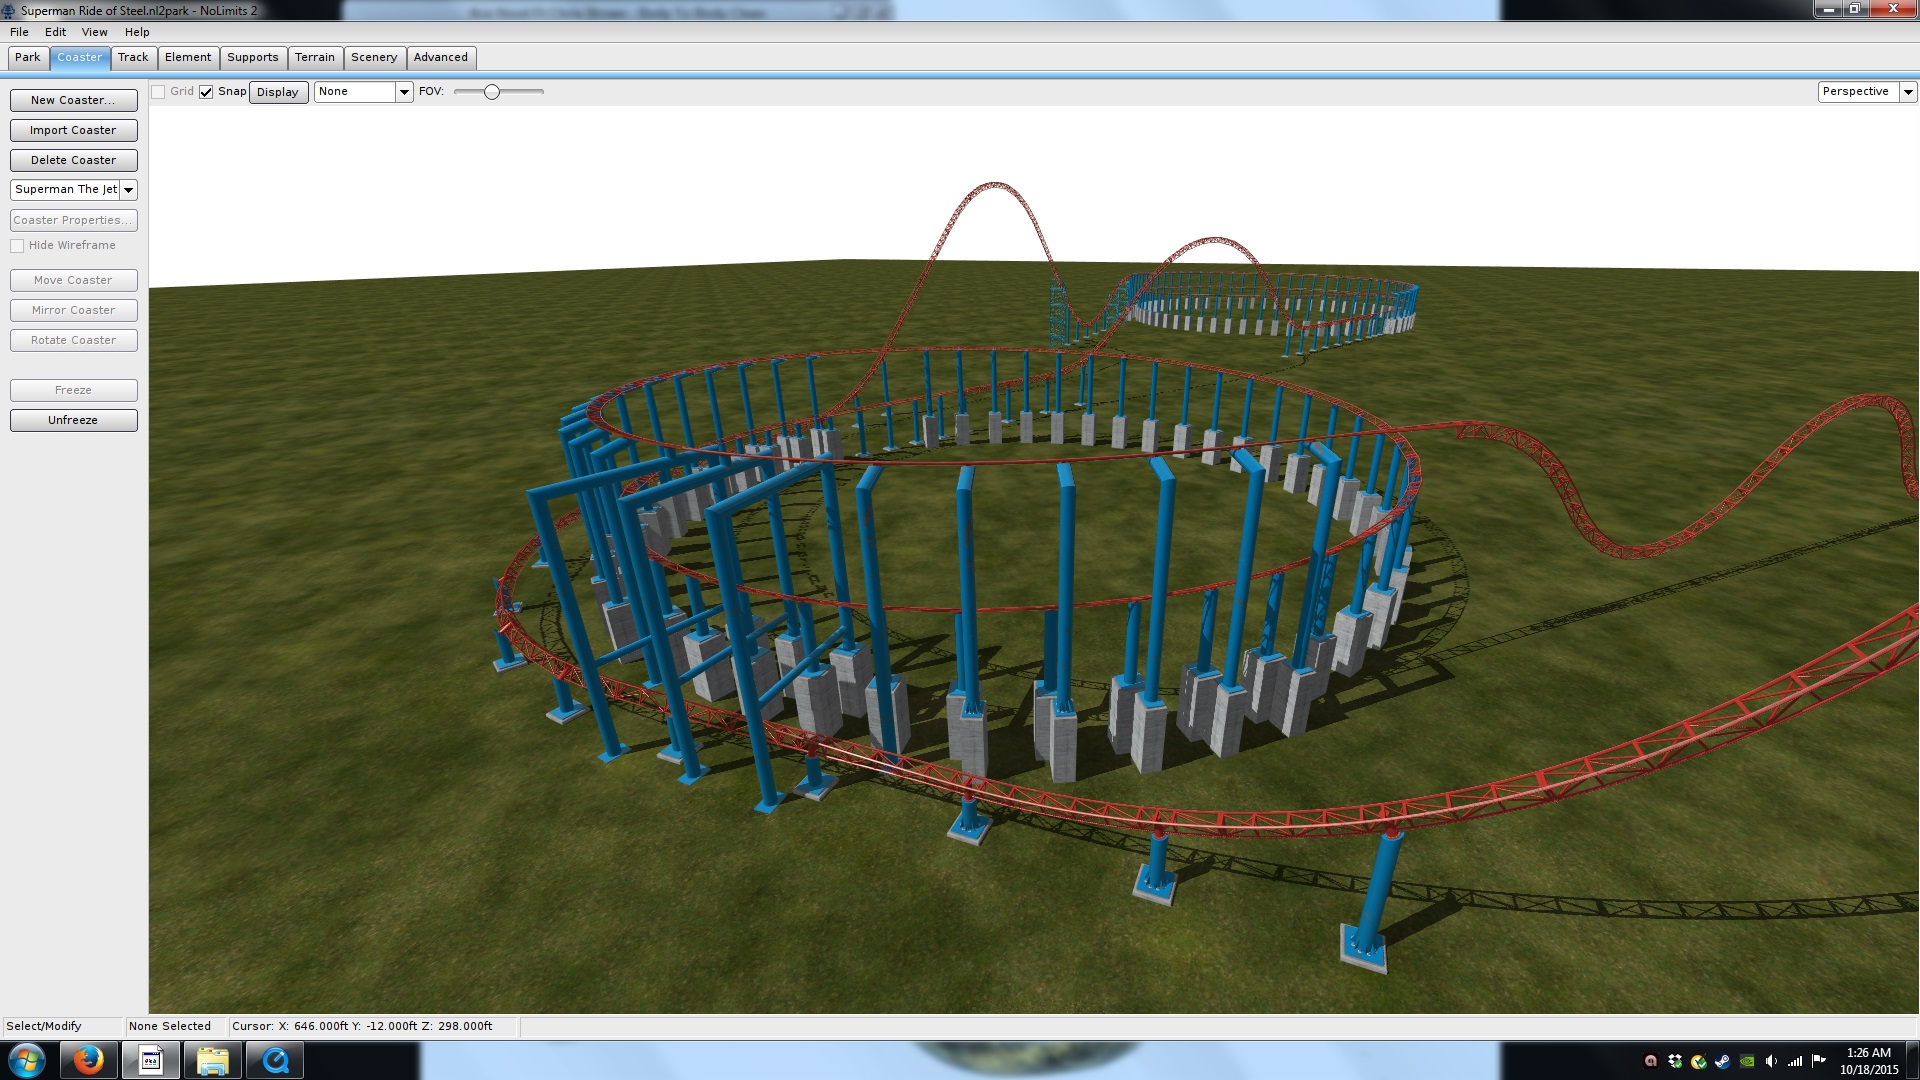Click the Display button in the toolbar

click(277, 92)
